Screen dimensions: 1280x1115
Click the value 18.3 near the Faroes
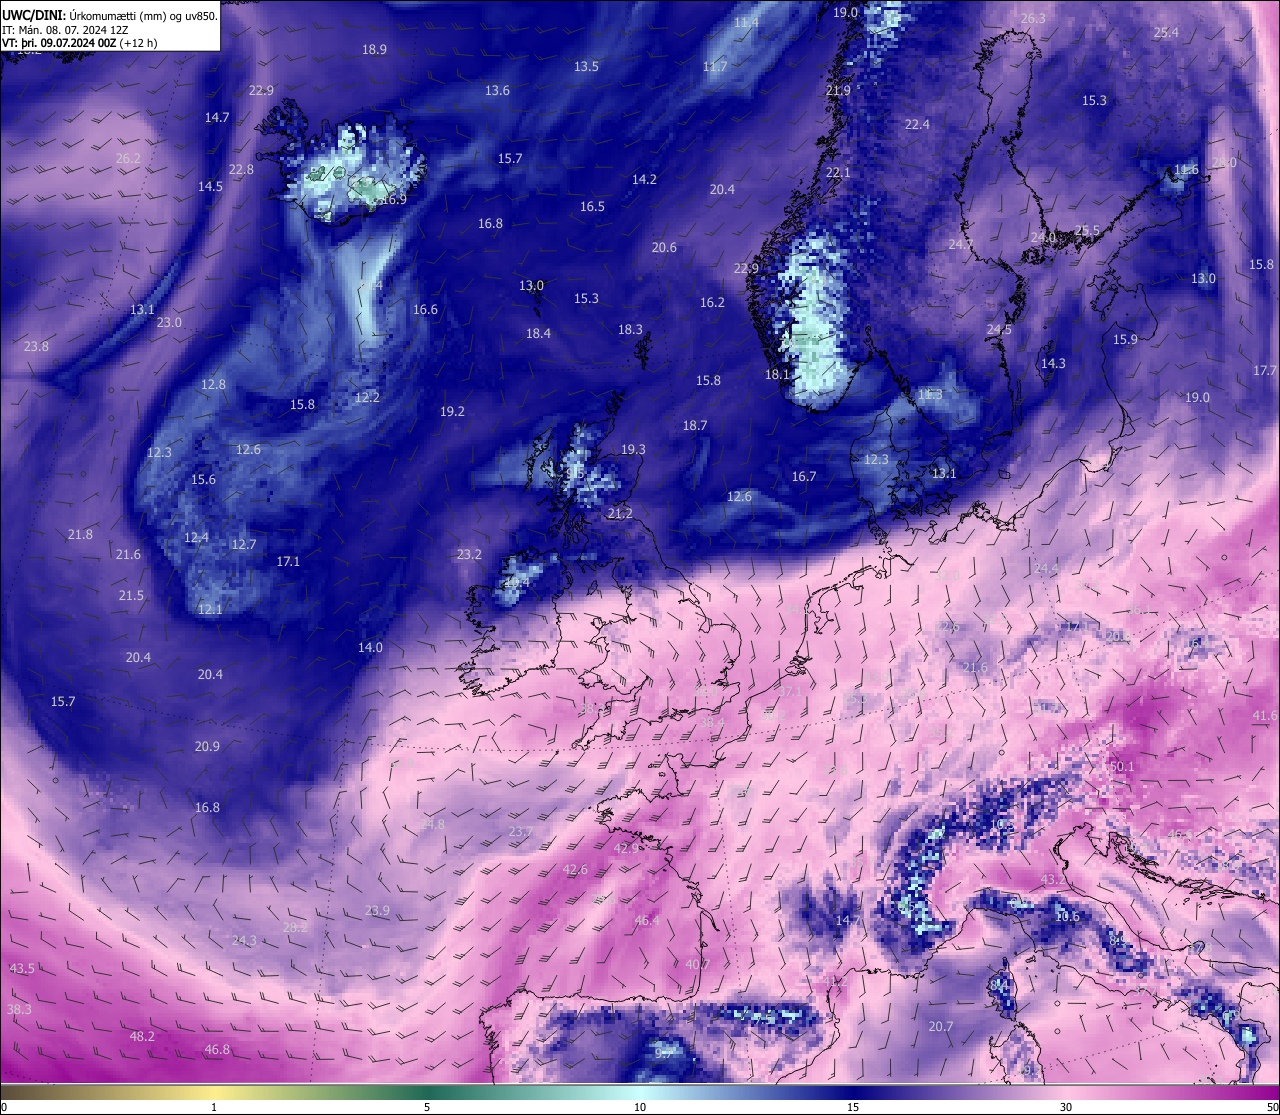click(630, 329)
